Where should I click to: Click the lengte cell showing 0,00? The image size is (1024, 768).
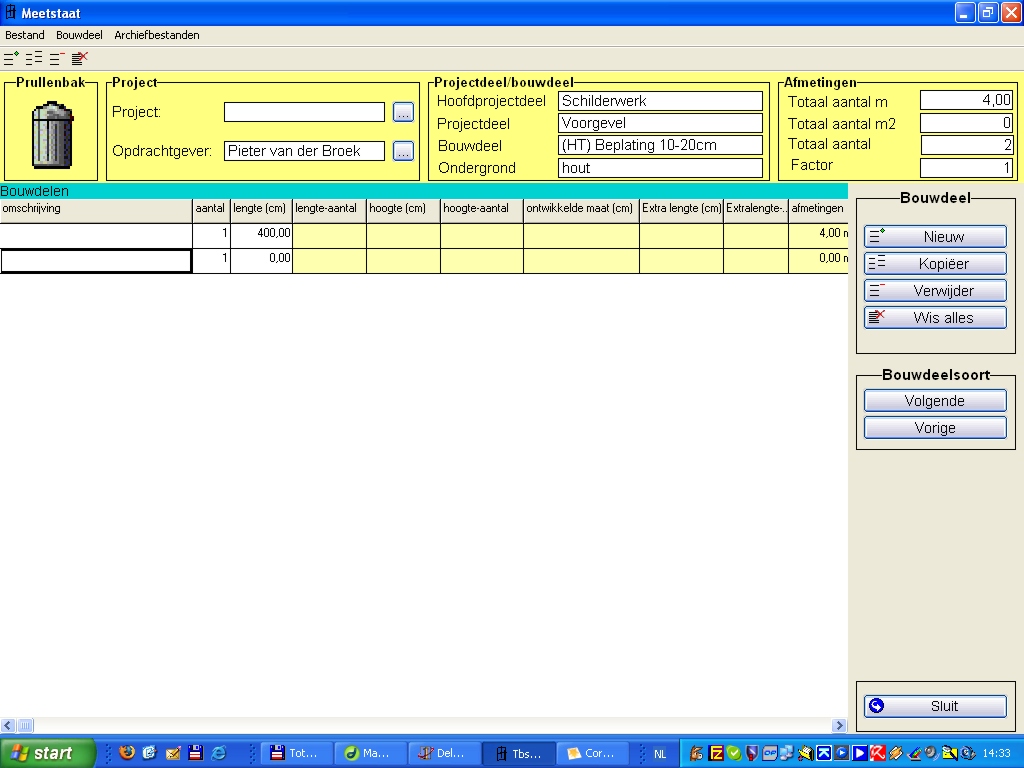point(261,261)
